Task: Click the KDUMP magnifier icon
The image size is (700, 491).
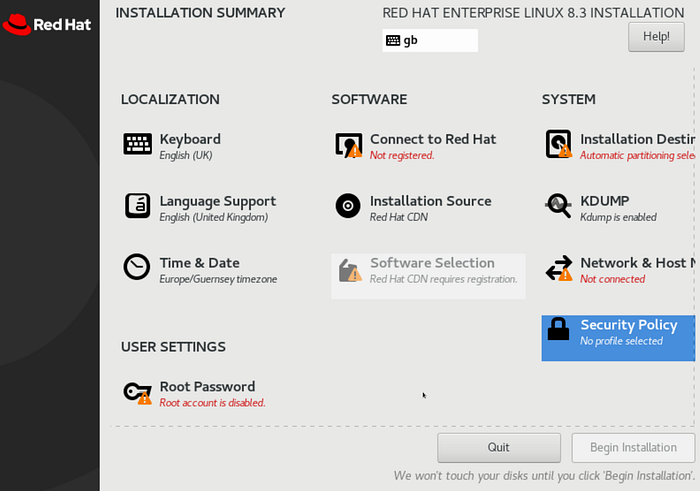Action: 558,205
